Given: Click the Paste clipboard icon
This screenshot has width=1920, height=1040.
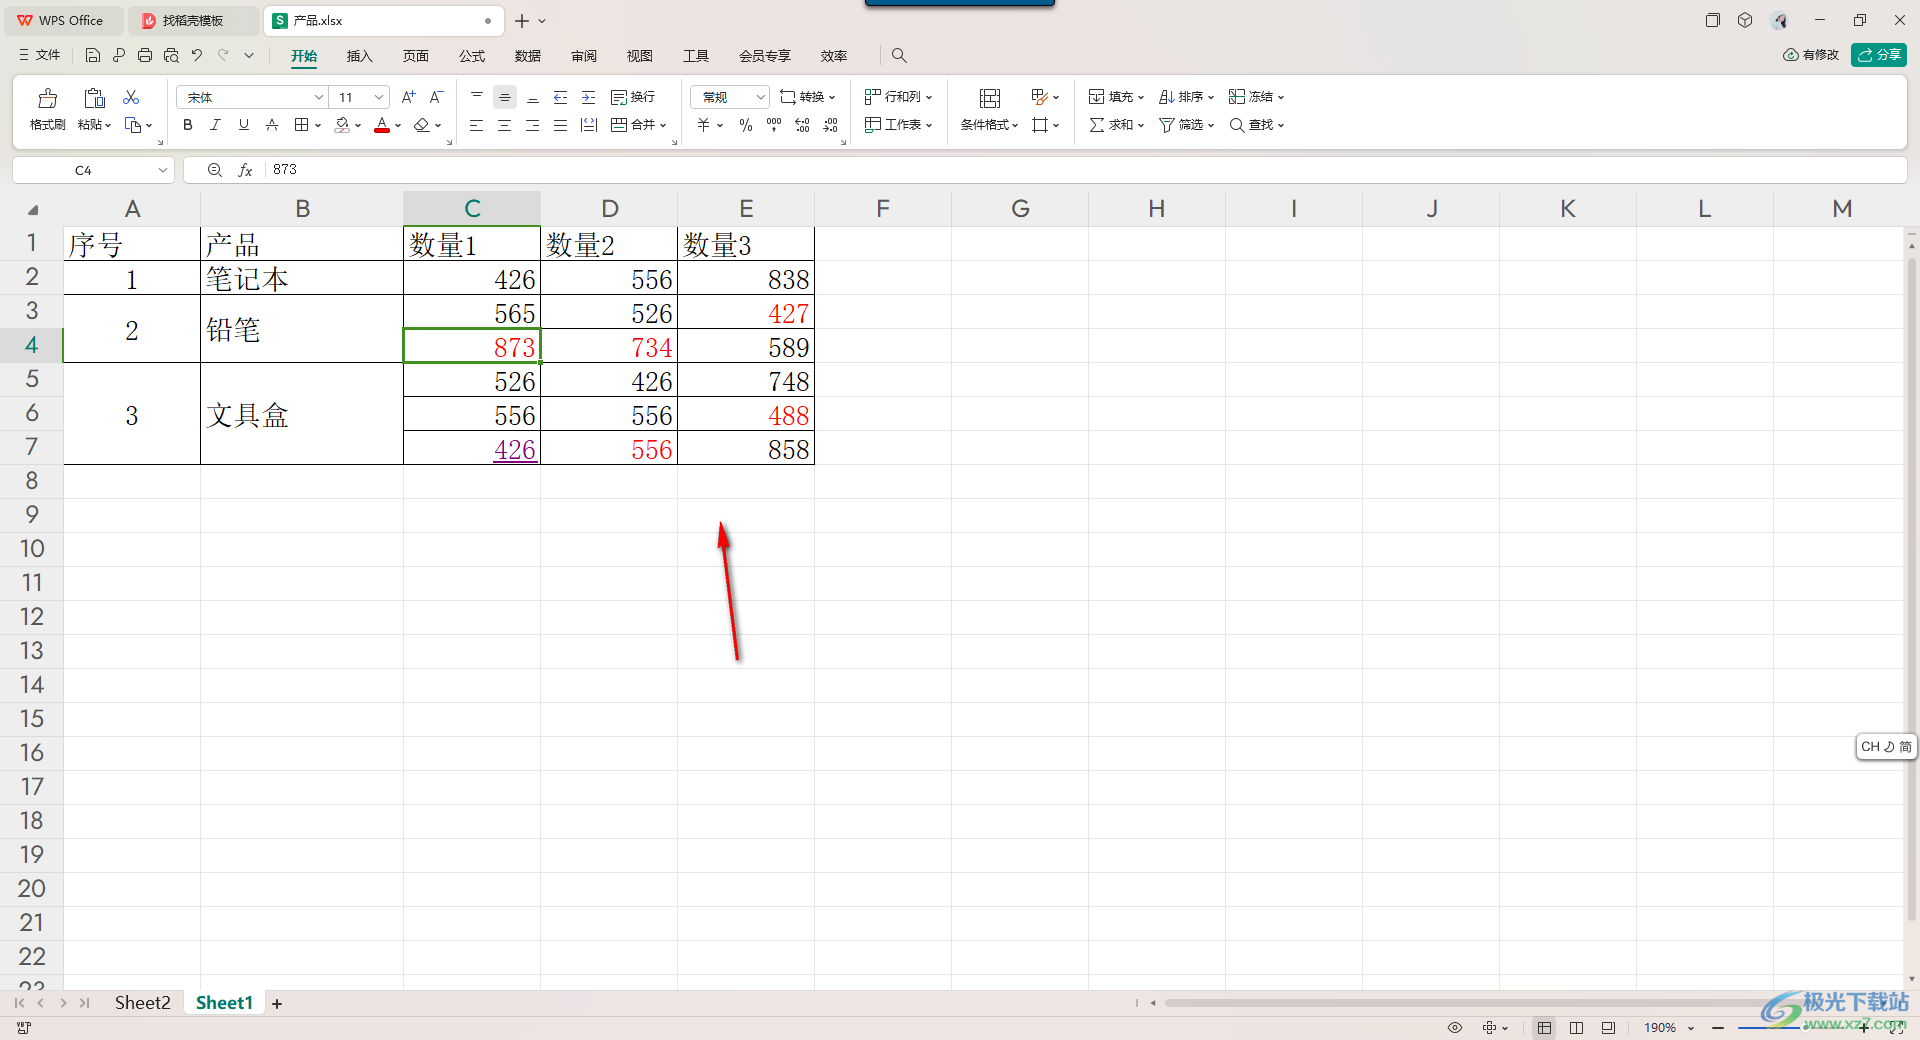Looking at the screenshot, I should [94, 98].
